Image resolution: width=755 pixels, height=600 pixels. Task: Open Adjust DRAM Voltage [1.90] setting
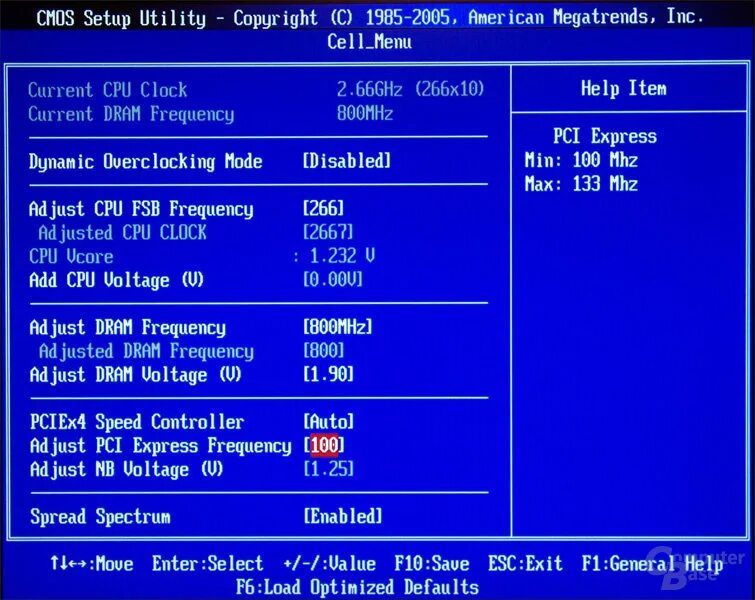pos(328,374)
